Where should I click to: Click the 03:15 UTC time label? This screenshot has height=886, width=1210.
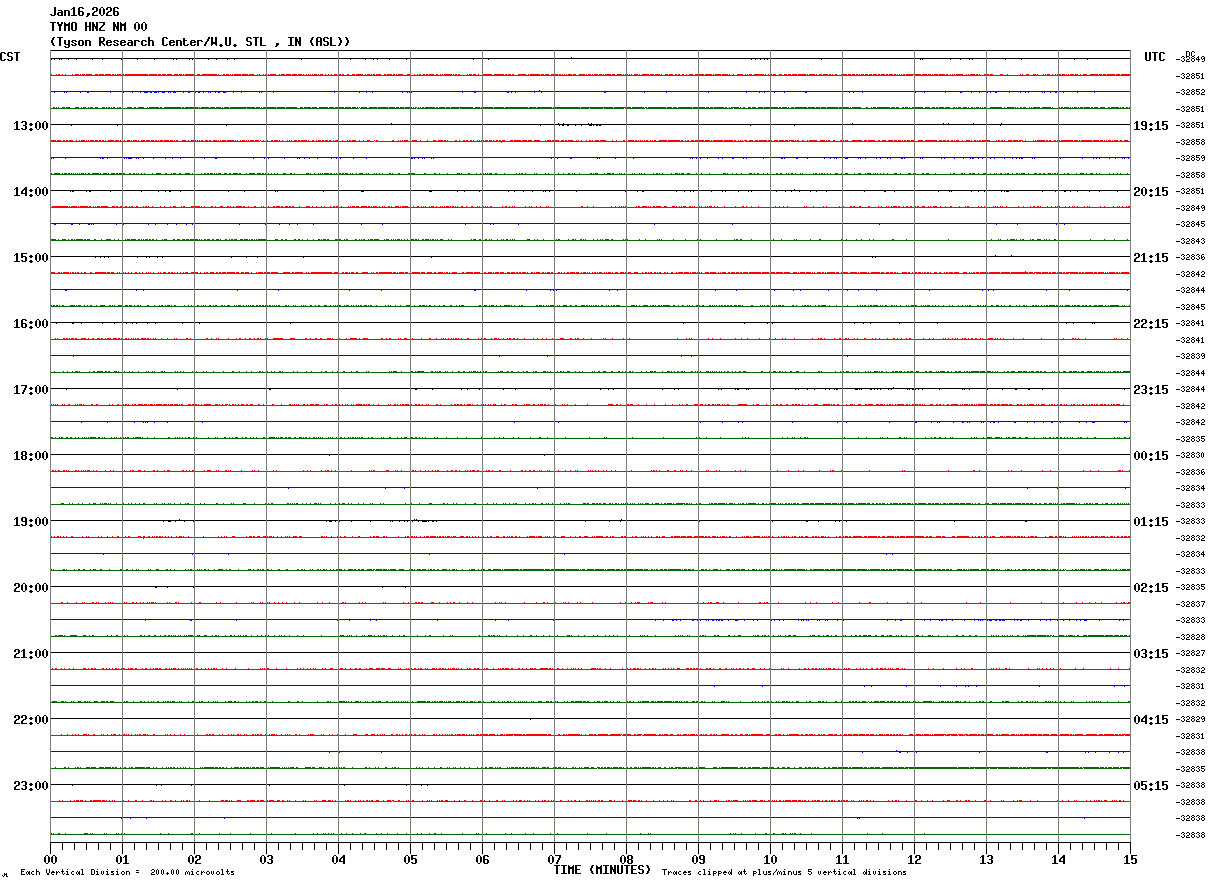click(1151, 654)
